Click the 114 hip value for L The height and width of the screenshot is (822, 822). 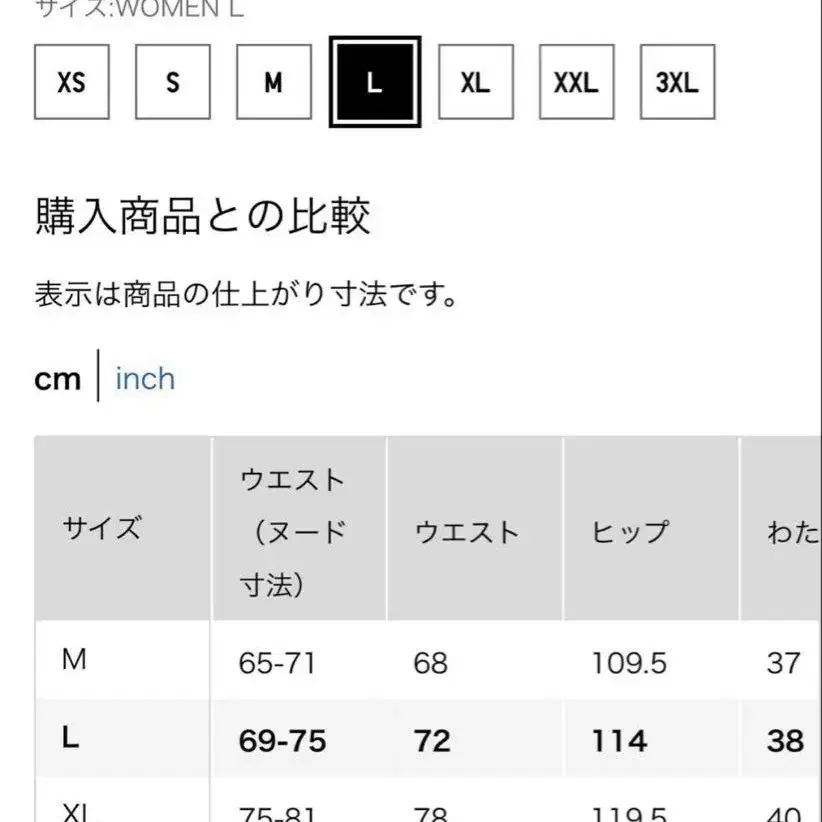tap(619, 741)
